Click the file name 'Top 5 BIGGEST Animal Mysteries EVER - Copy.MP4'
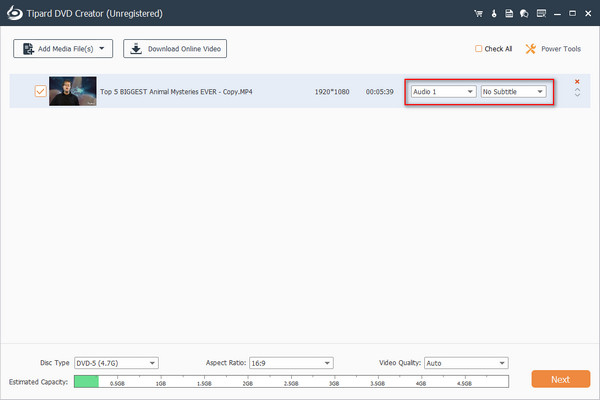 coord(176,92)
